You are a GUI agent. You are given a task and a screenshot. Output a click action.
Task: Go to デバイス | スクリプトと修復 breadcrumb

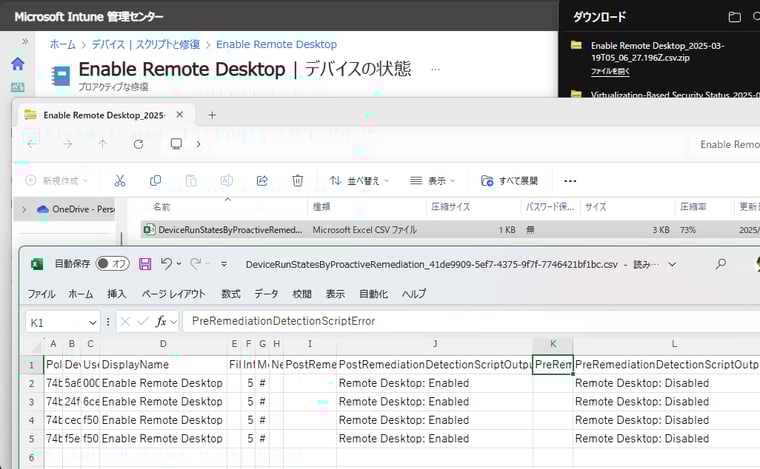145,45
